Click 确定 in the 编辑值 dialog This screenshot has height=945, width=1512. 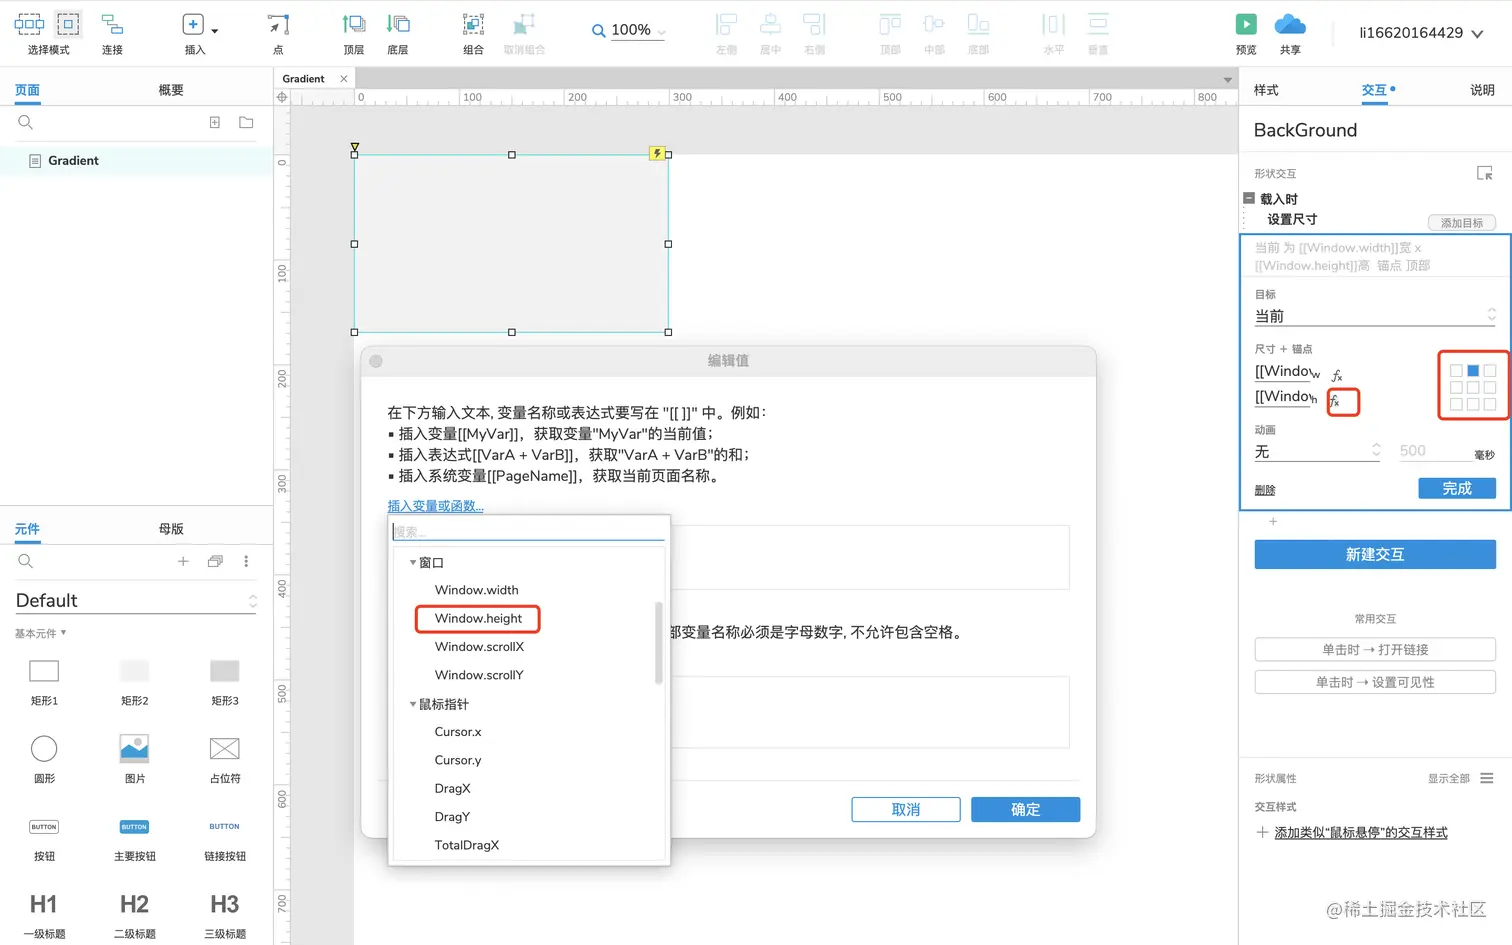[x=1025, y=810]
